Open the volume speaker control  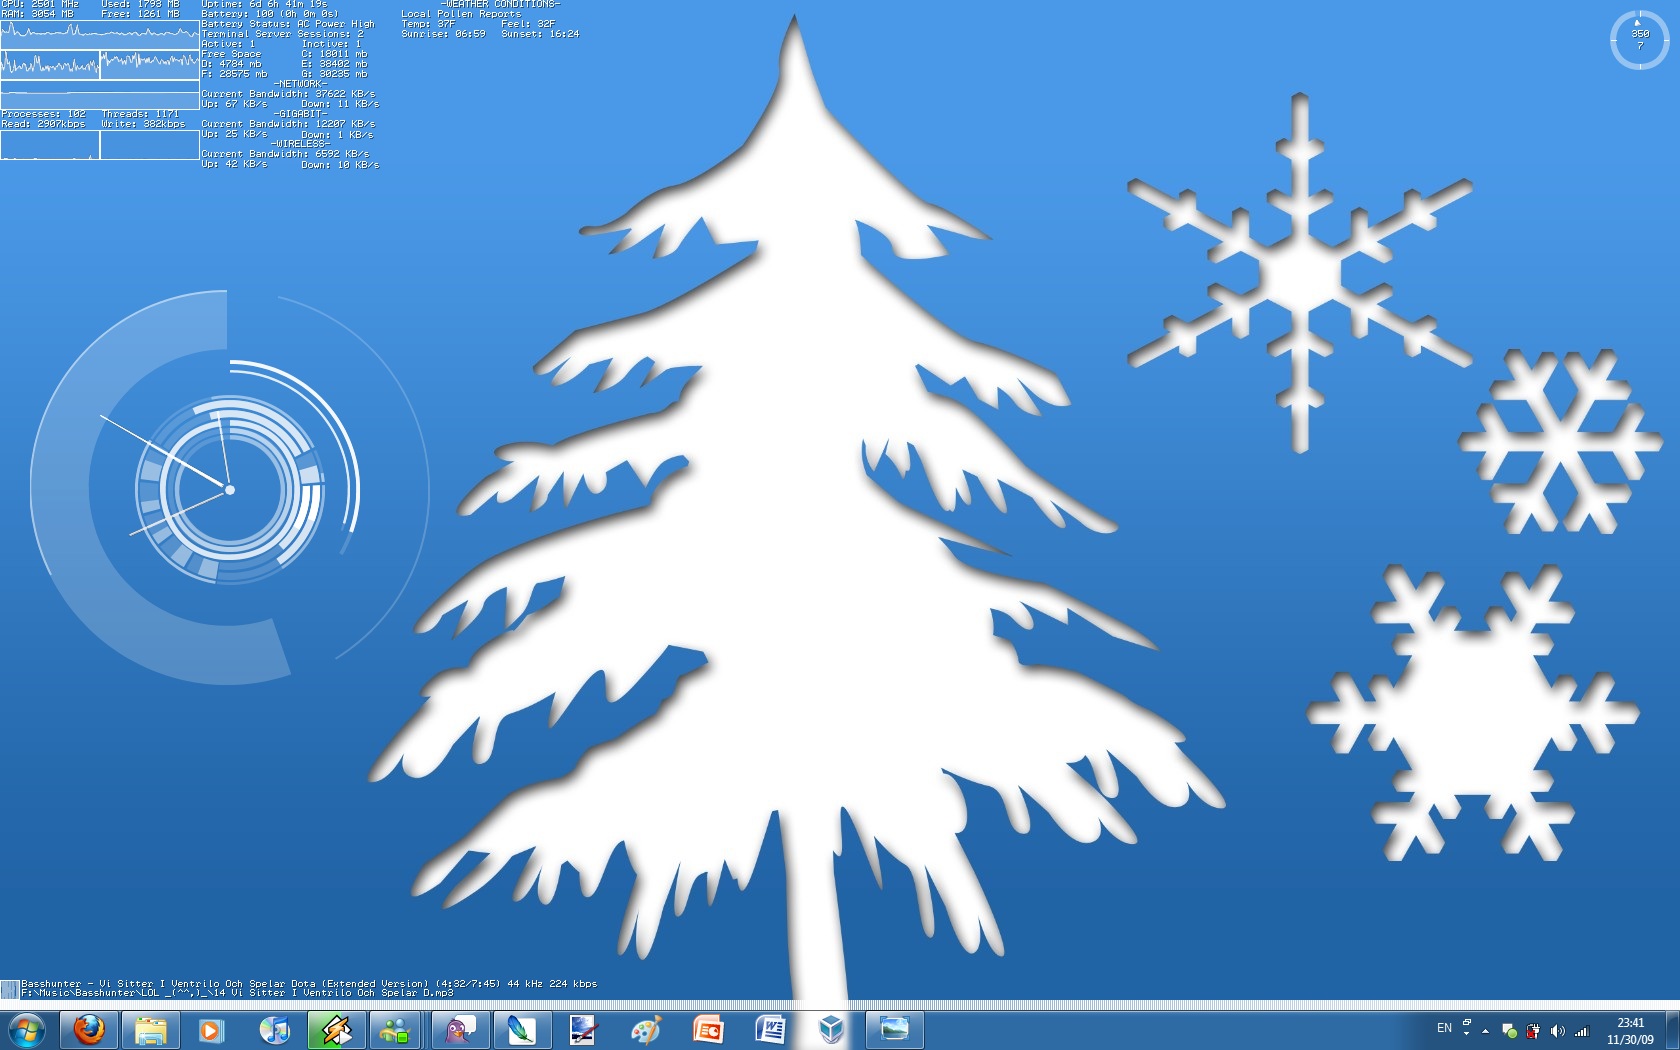[x=1557, y=1031]
